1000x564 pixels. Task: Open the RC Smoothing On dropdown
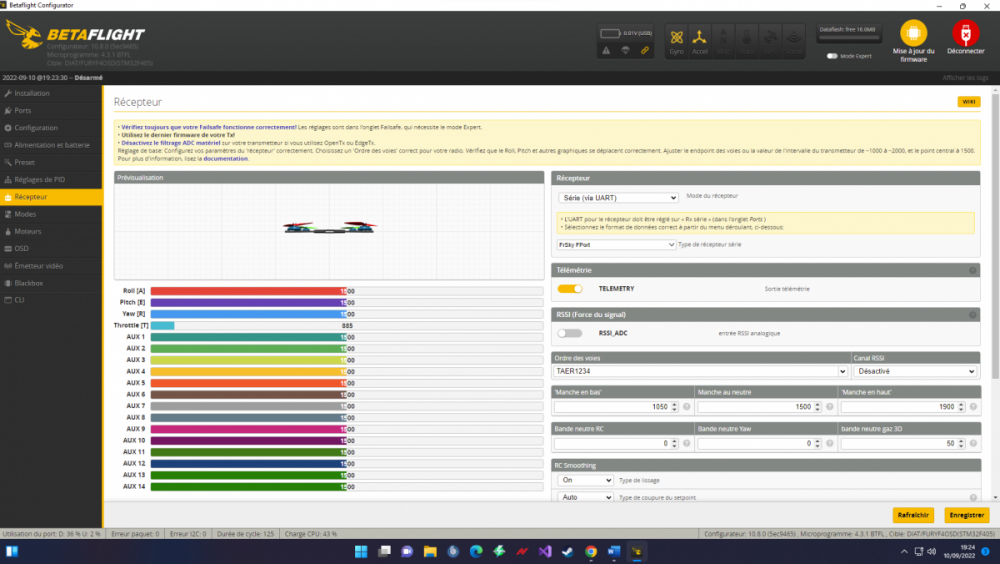click(585, 480)
